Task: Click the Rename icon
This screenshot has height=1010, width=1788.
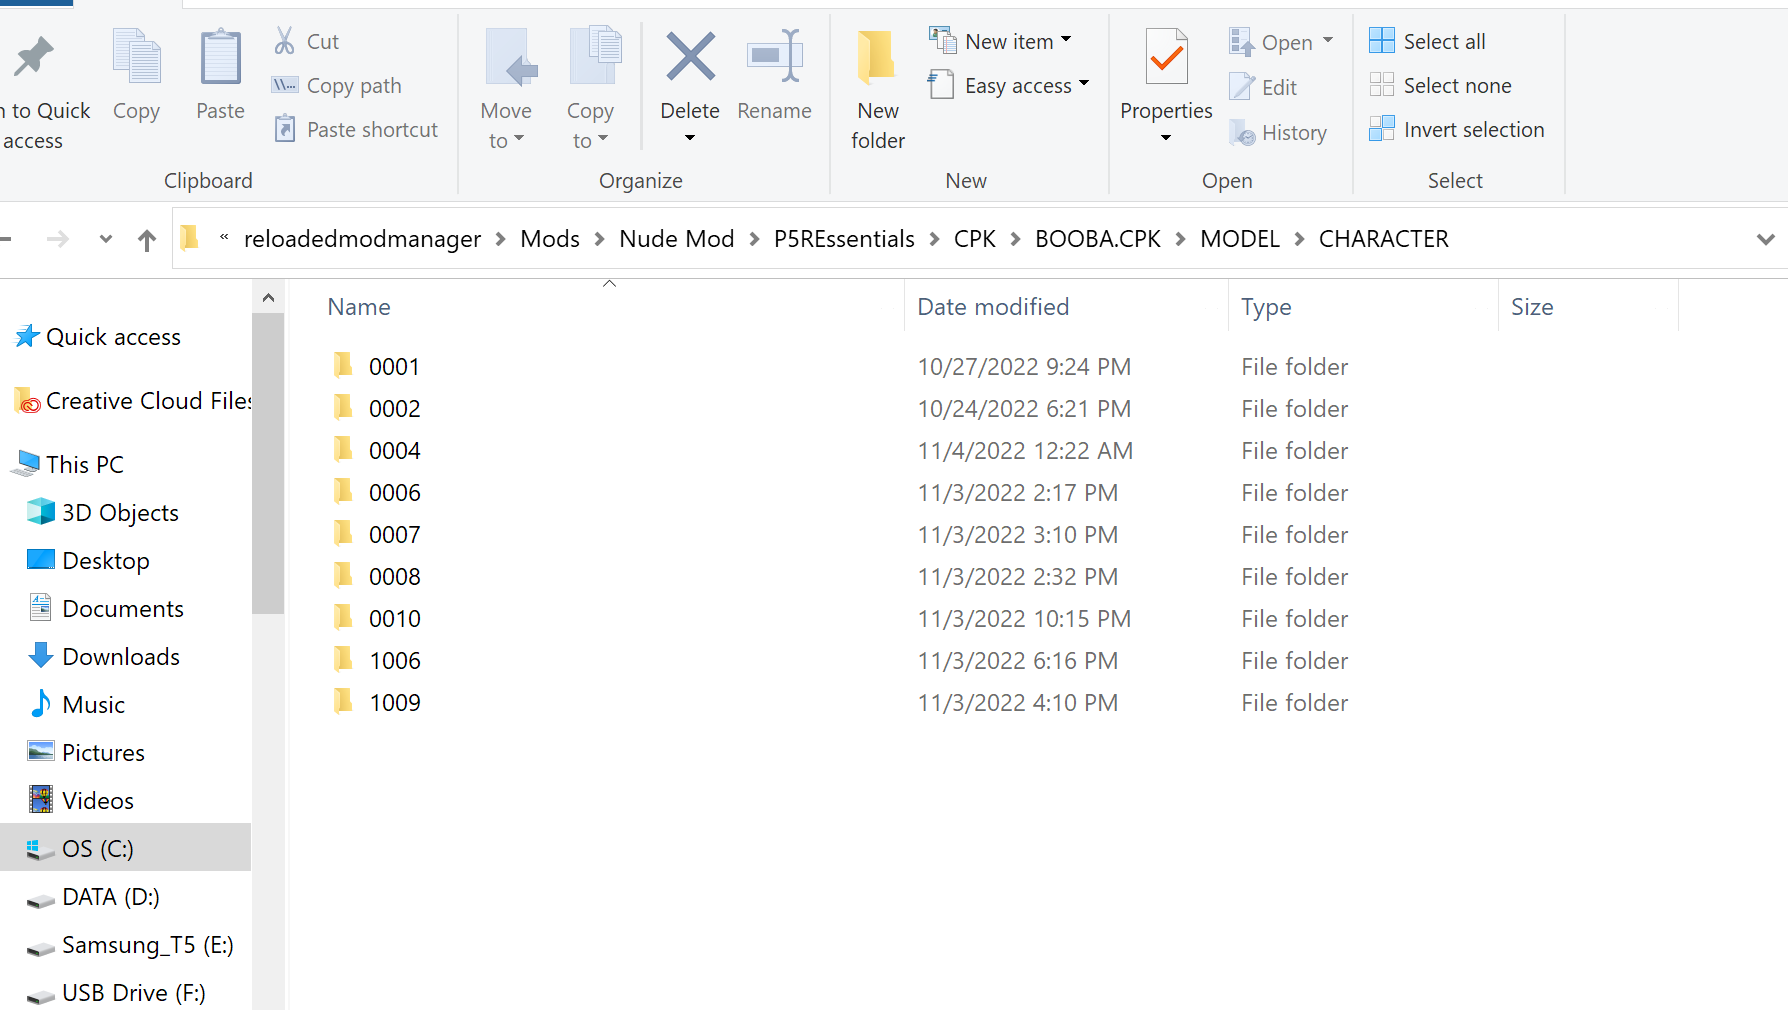Action: [x=775, y=55]
